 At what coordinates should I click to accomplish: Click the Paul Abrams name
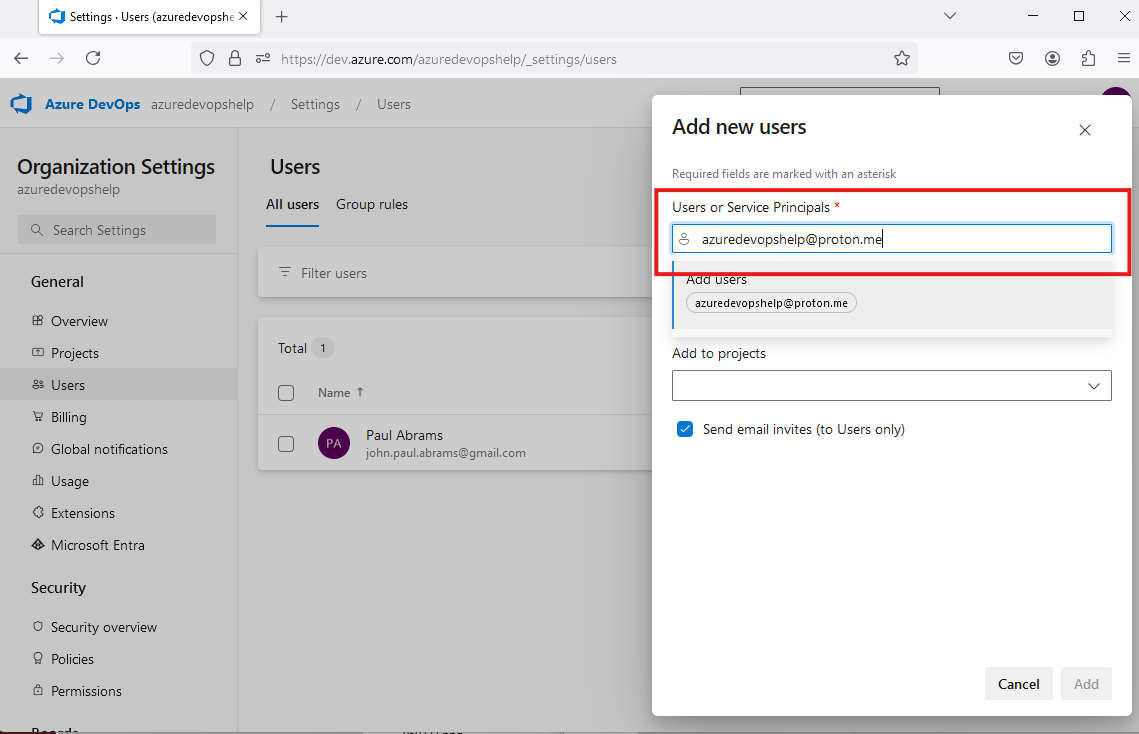click(405, 435)
